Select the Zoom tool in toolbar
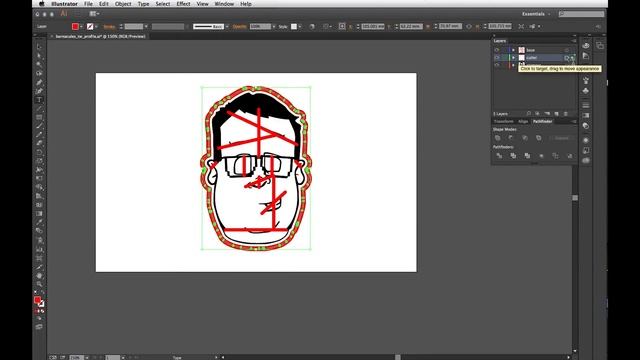The width and height of the screenshot is (640, 360). [x=39, y=284]
